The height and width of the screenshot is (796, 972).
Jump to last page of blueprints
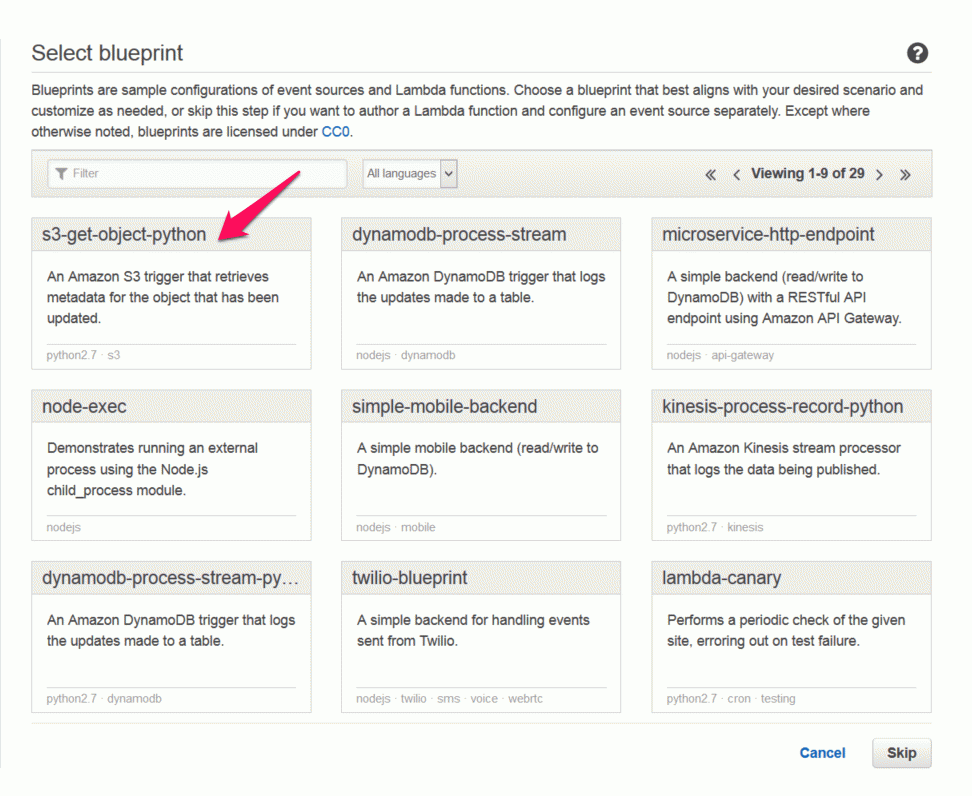point(905,175)
